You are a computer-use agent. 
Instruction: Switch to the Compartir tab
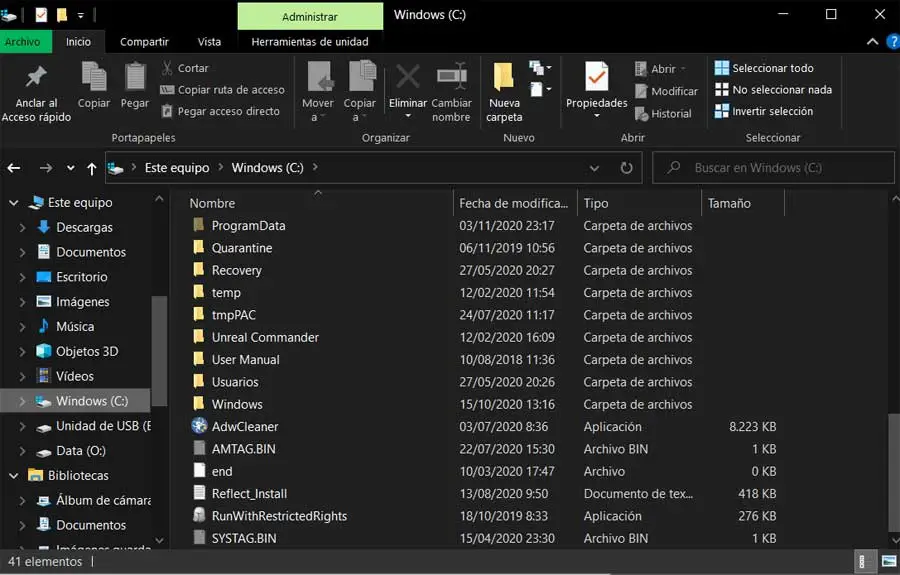click(144, 42)
